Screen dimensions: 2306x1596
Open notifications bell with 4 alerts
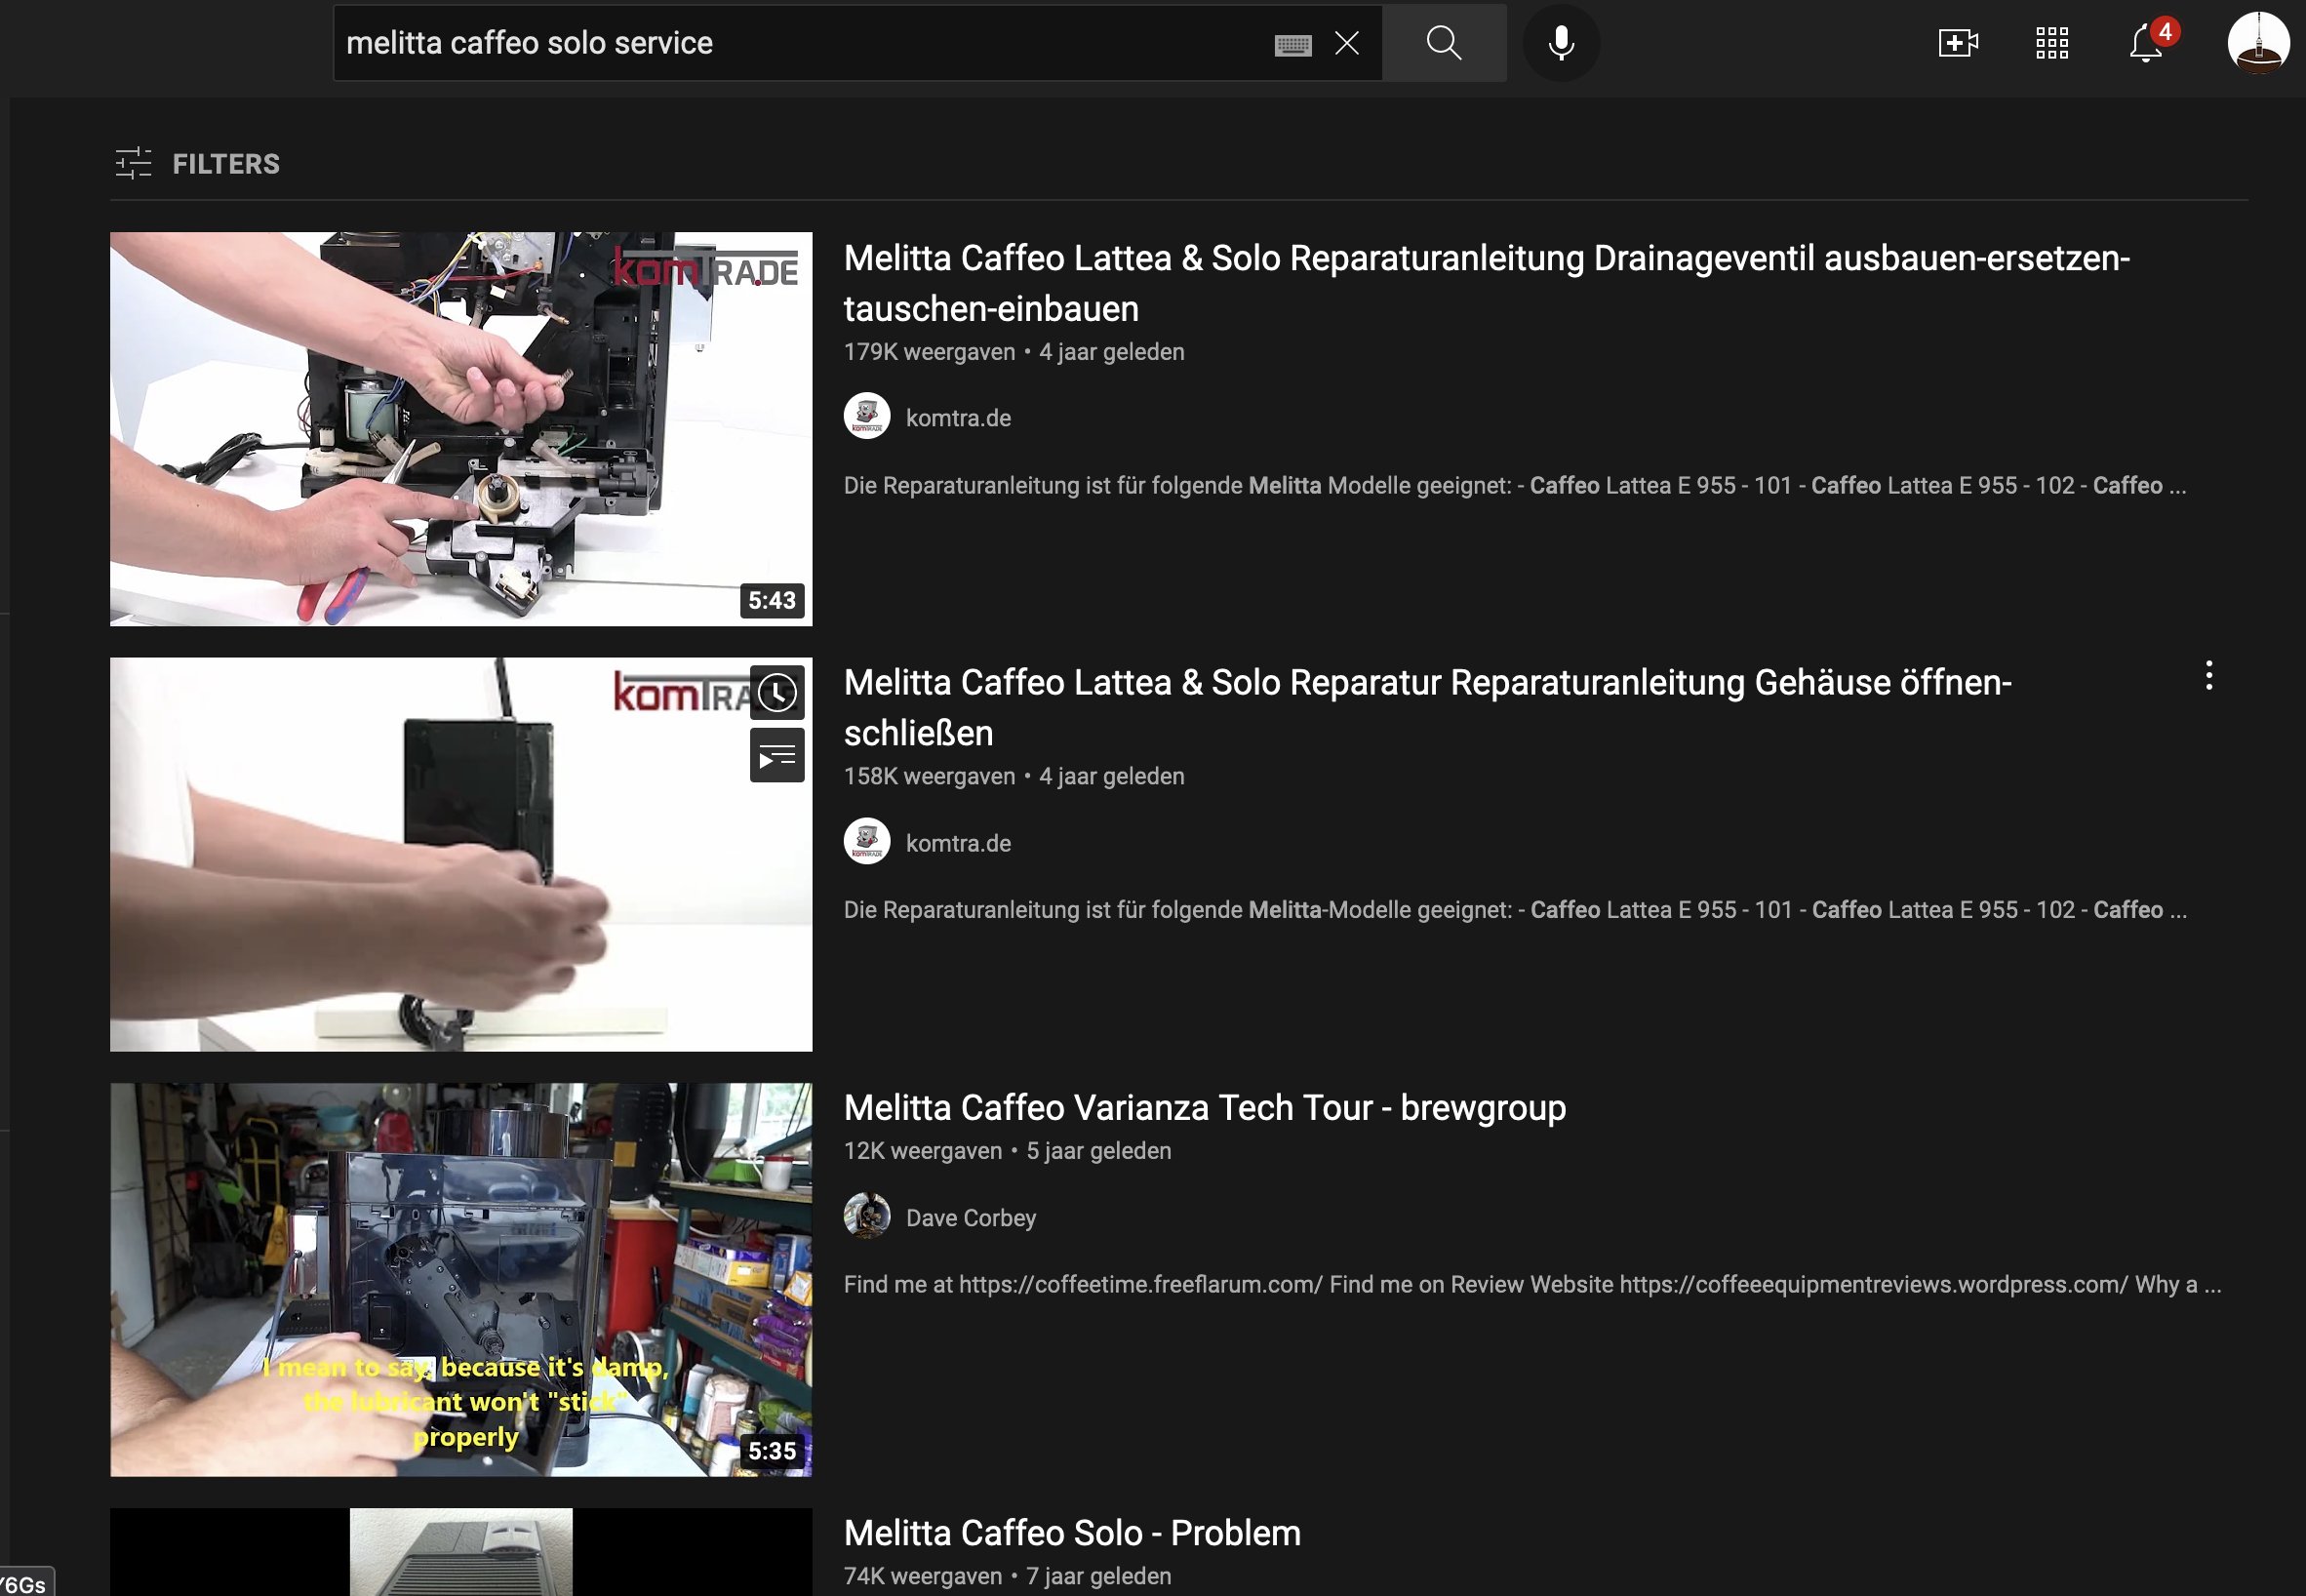tap(2145, 43)
